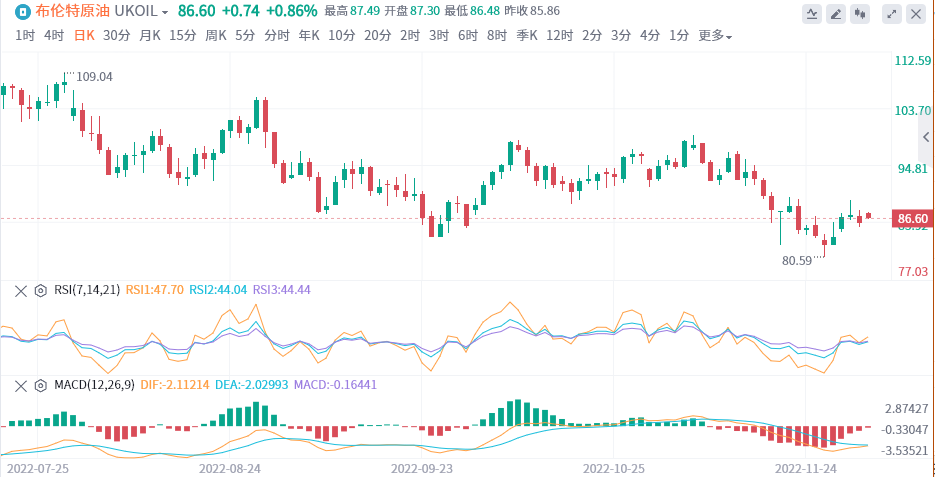Switch to 30分 timeframe
The width and height of the screenshot is (935, 477).
116,36
